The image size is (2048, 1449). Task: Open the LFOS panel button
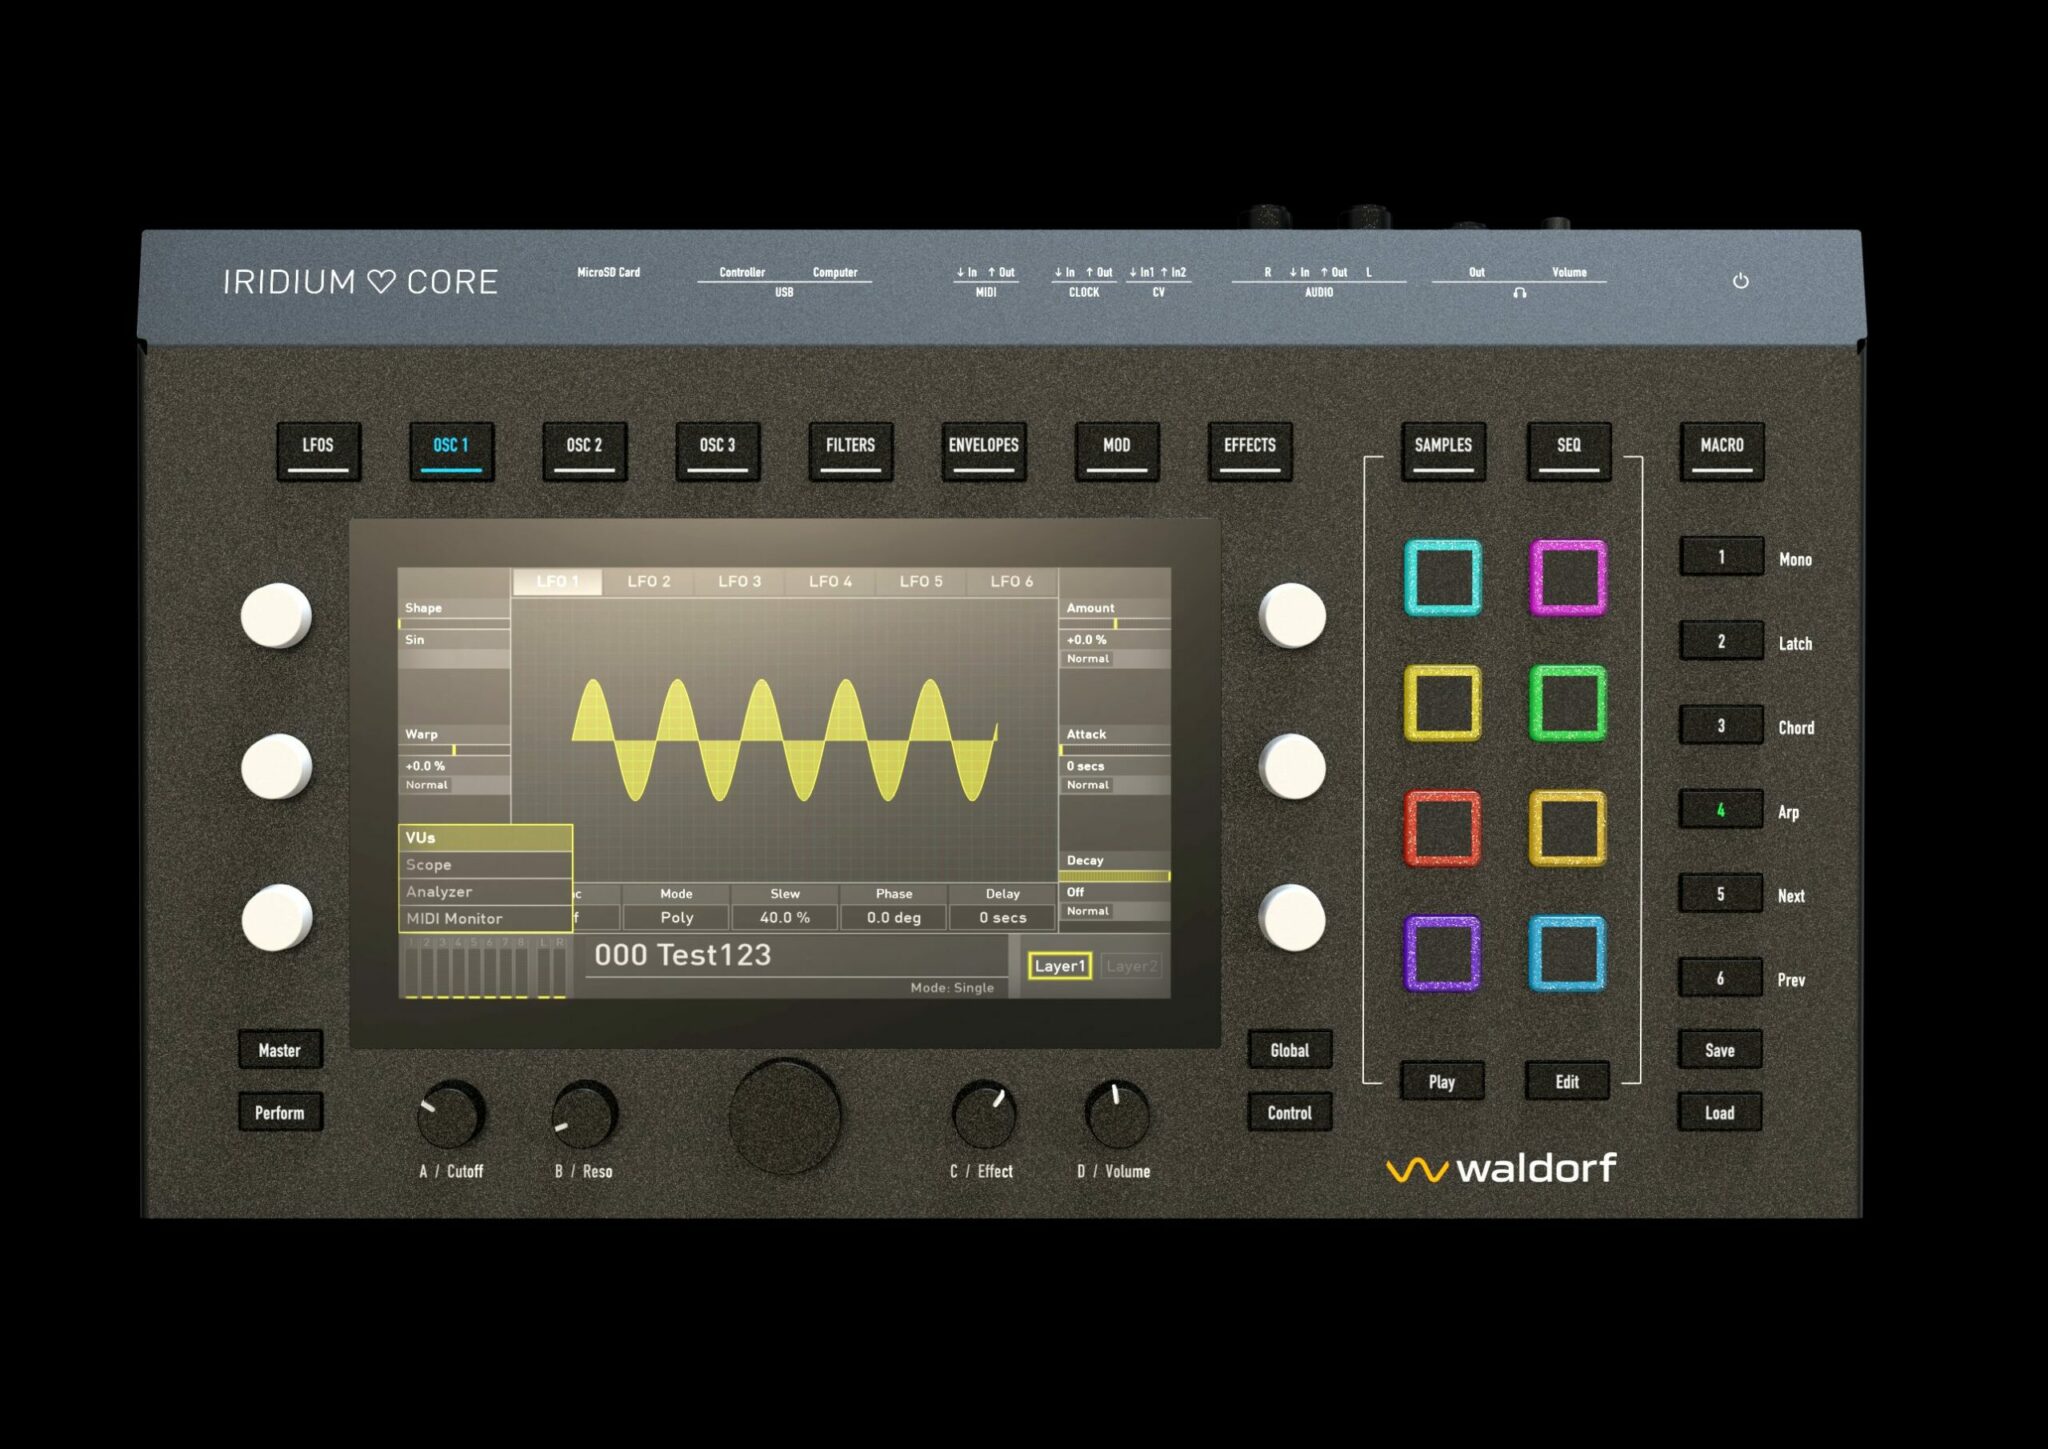point(318,452)
